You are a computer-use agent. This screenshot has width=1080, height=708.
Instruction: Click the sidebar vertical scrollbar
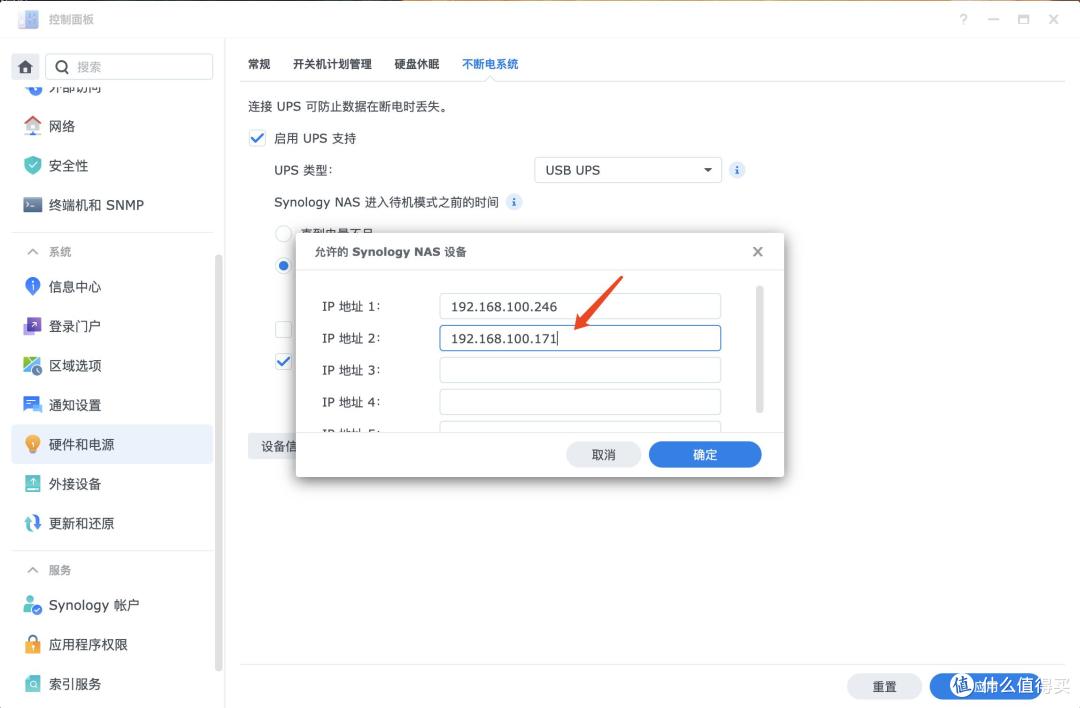coord(218,461)
